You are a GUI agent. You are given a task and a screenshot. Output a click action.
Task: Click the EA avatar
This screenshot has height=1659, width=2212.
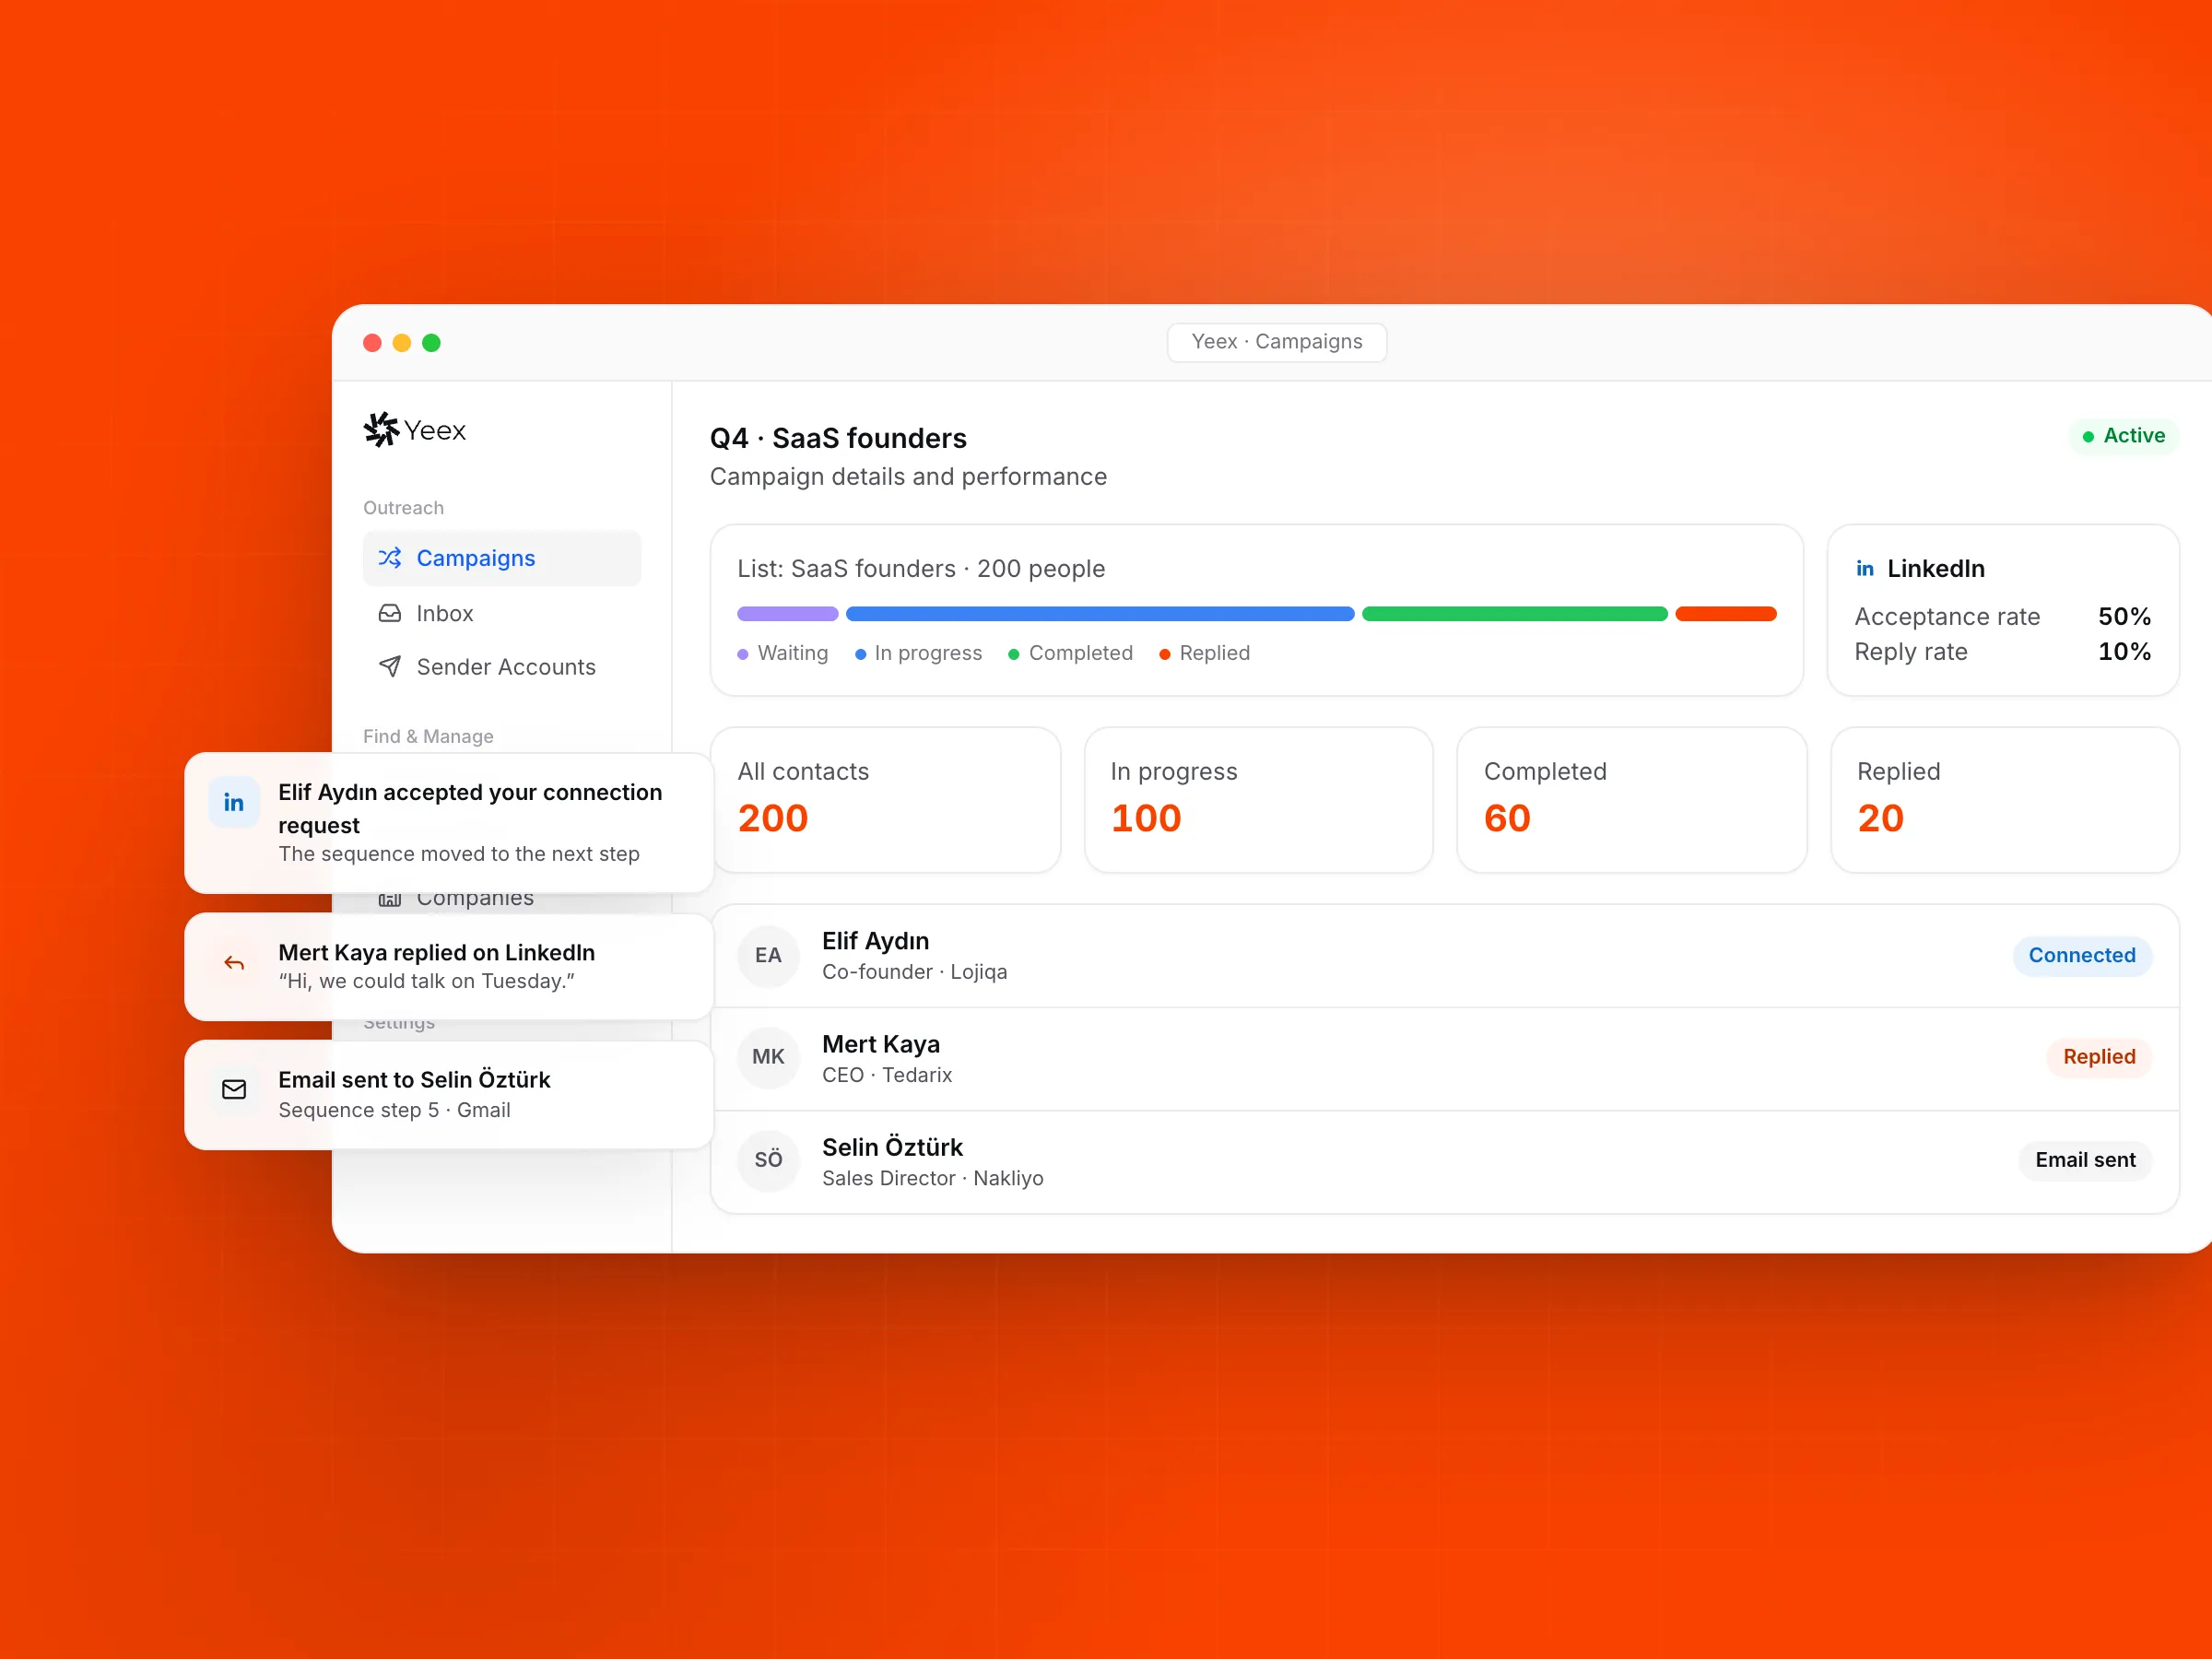point(768,956)
